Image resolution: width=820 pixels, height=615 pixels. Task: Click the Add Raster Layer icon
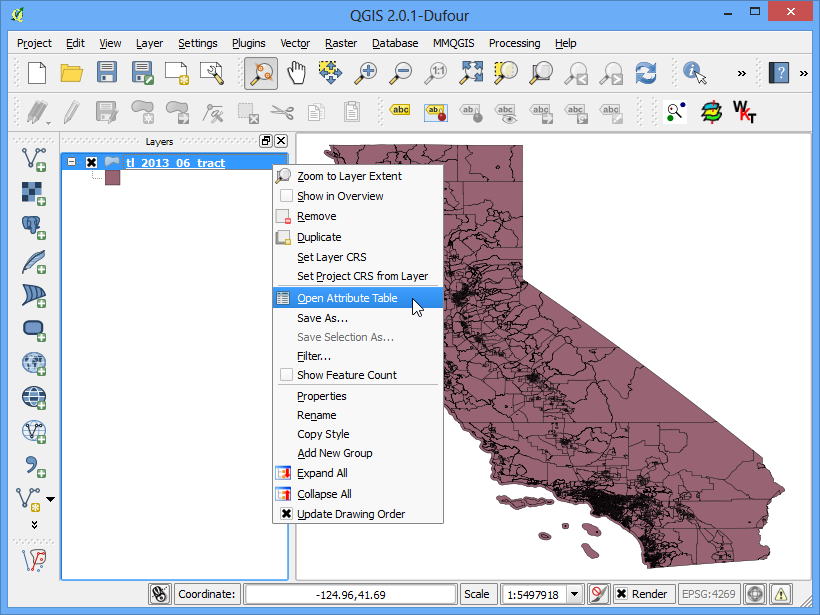coord(33,194)
